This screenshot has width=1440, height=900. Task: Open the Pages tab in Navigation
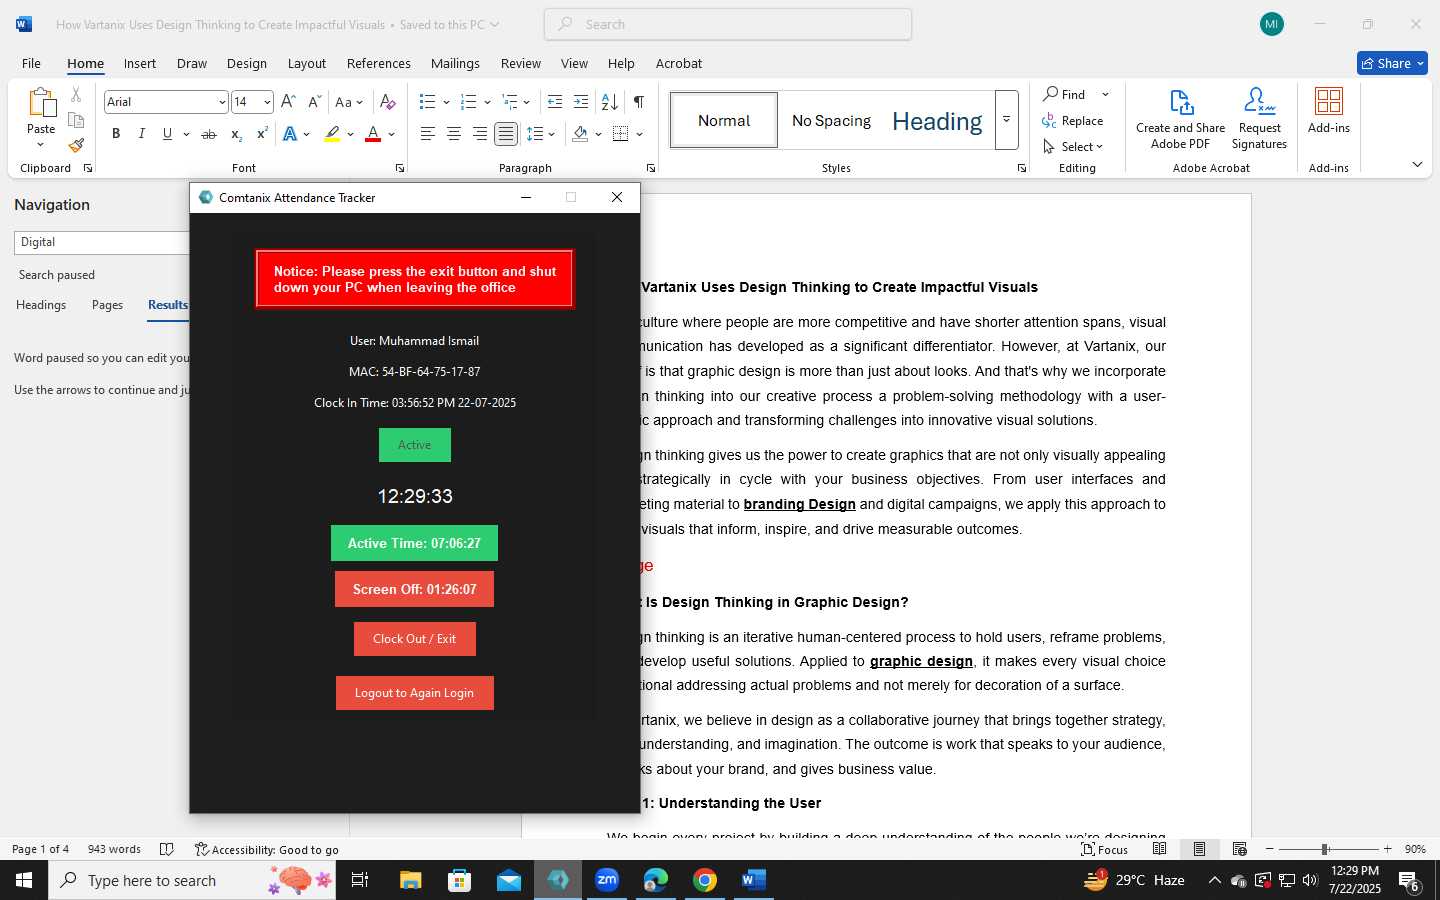point(107,305)
